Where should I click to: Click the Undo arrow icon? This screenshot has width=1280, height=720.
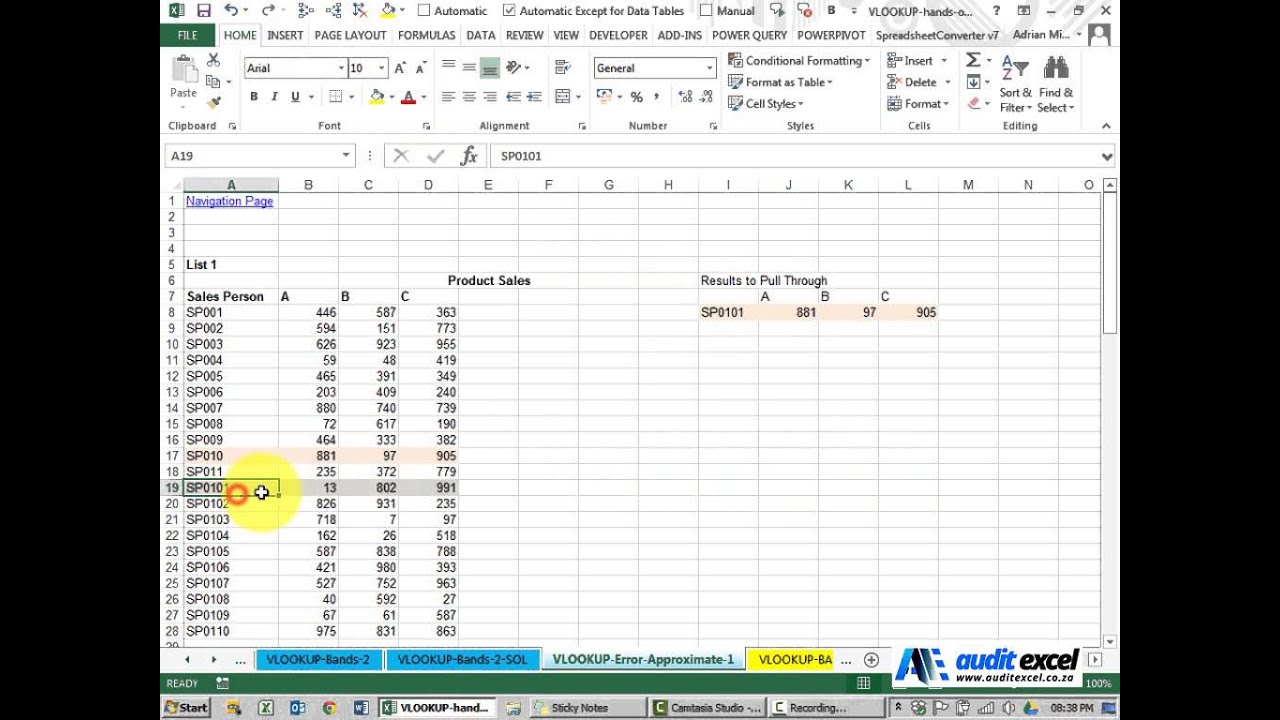click(231, 10)
